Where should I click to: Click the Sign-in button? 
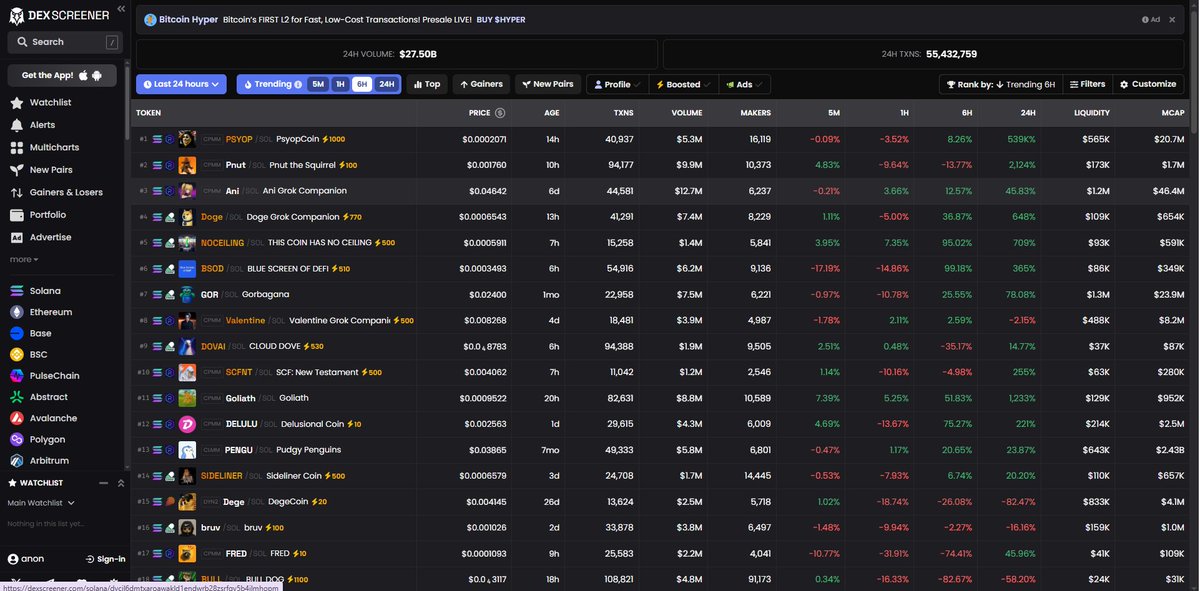(105, 559)
